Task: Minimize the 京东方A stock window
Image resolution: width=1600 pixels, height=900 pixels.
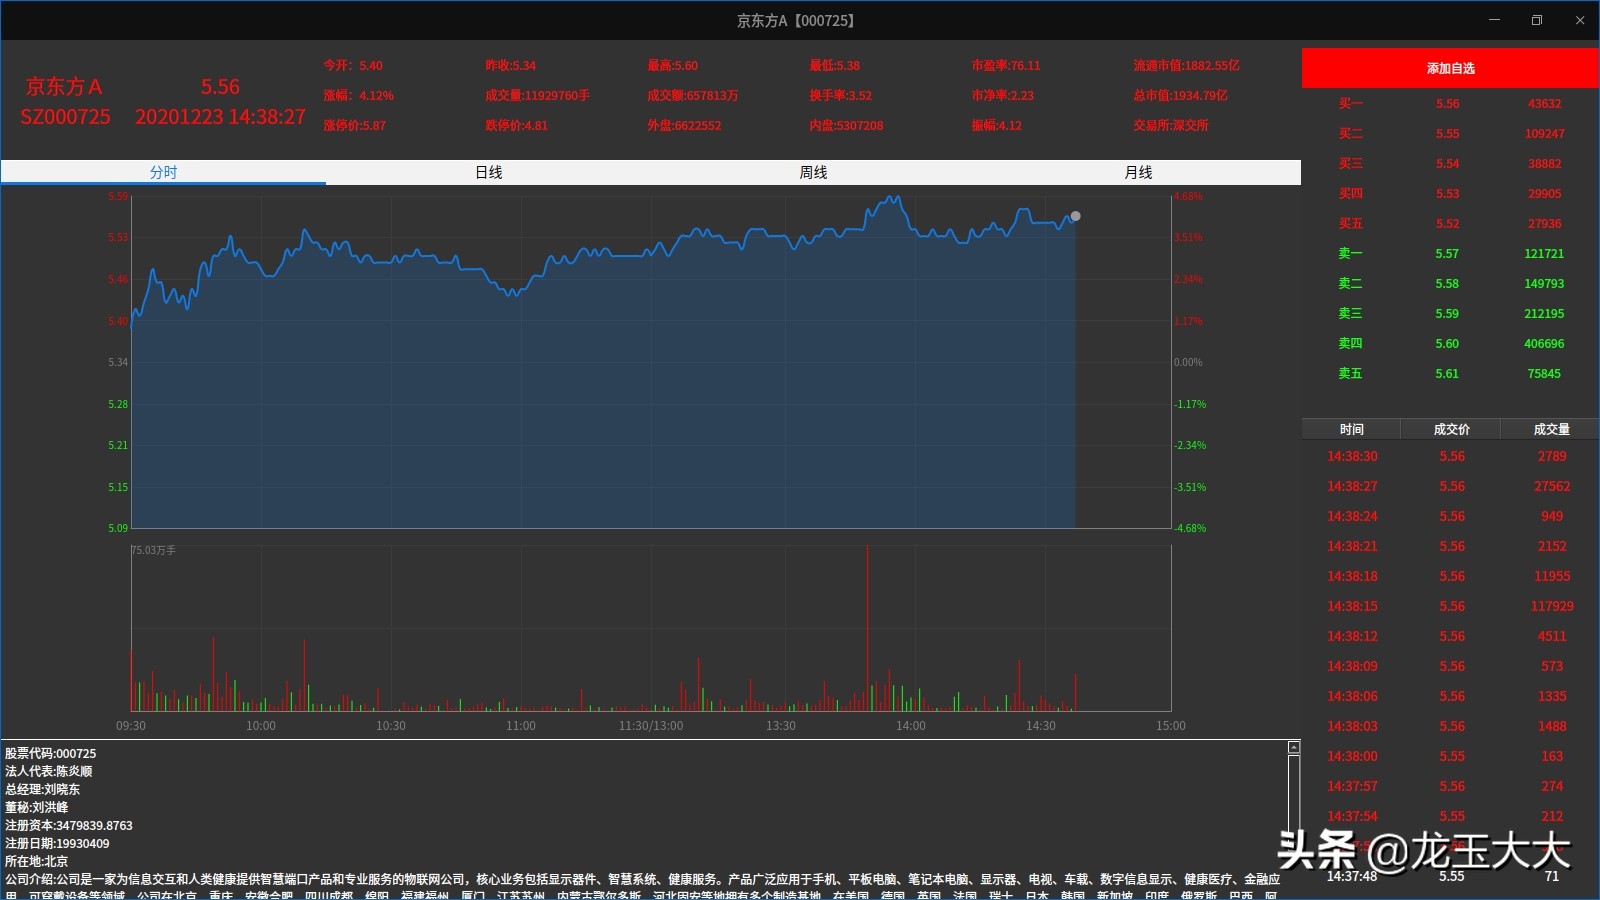Action: coord(1494,20)
